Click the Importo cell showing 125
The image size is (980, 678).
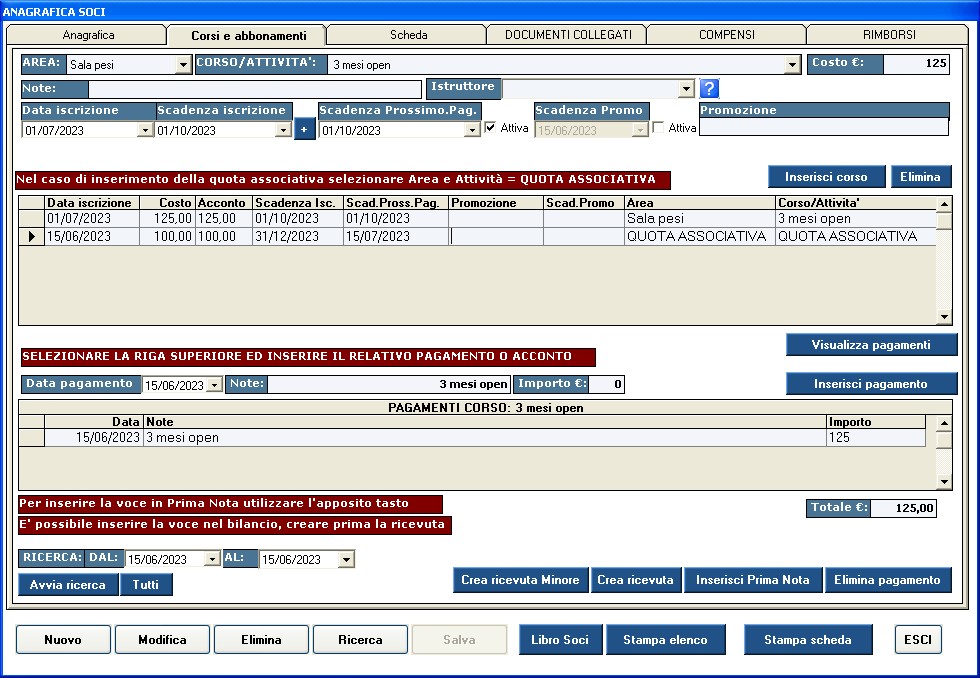876,437
